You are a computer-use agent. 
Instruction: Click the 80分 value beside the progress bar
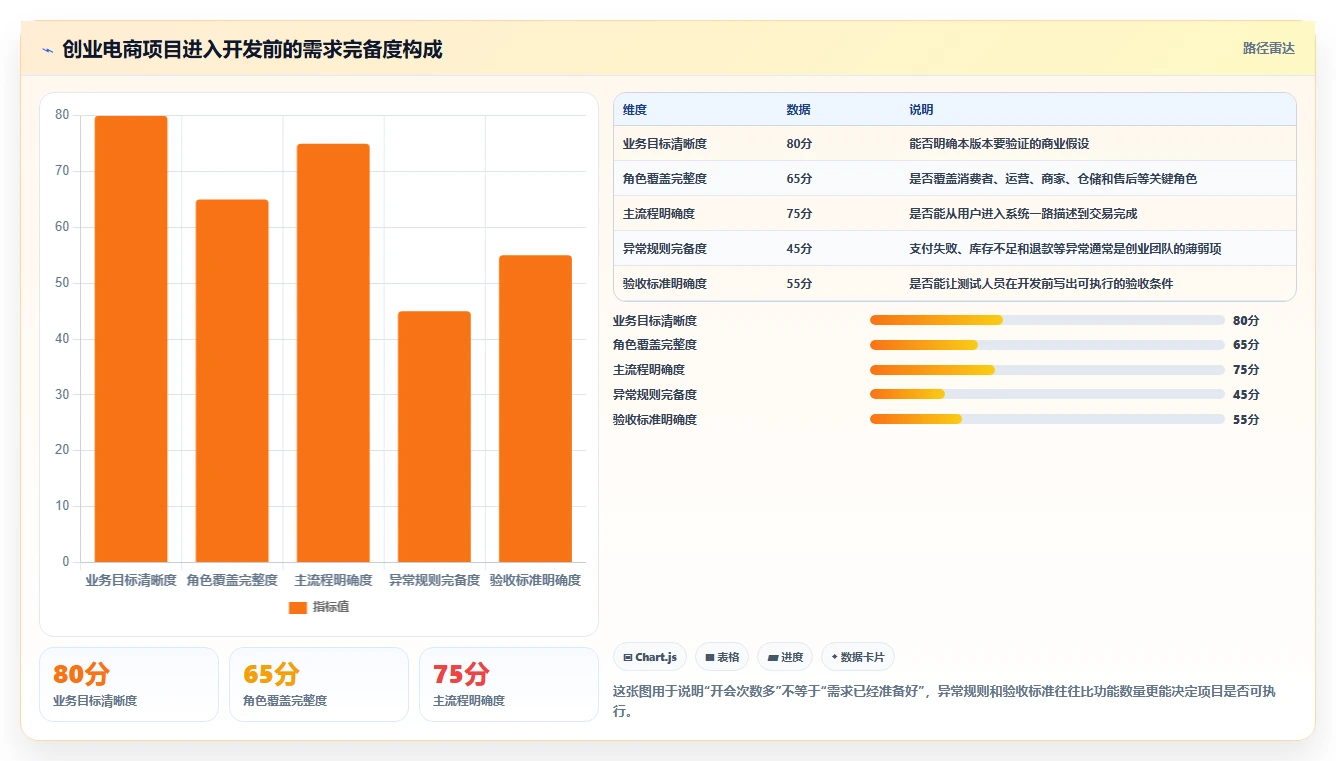1246,321
